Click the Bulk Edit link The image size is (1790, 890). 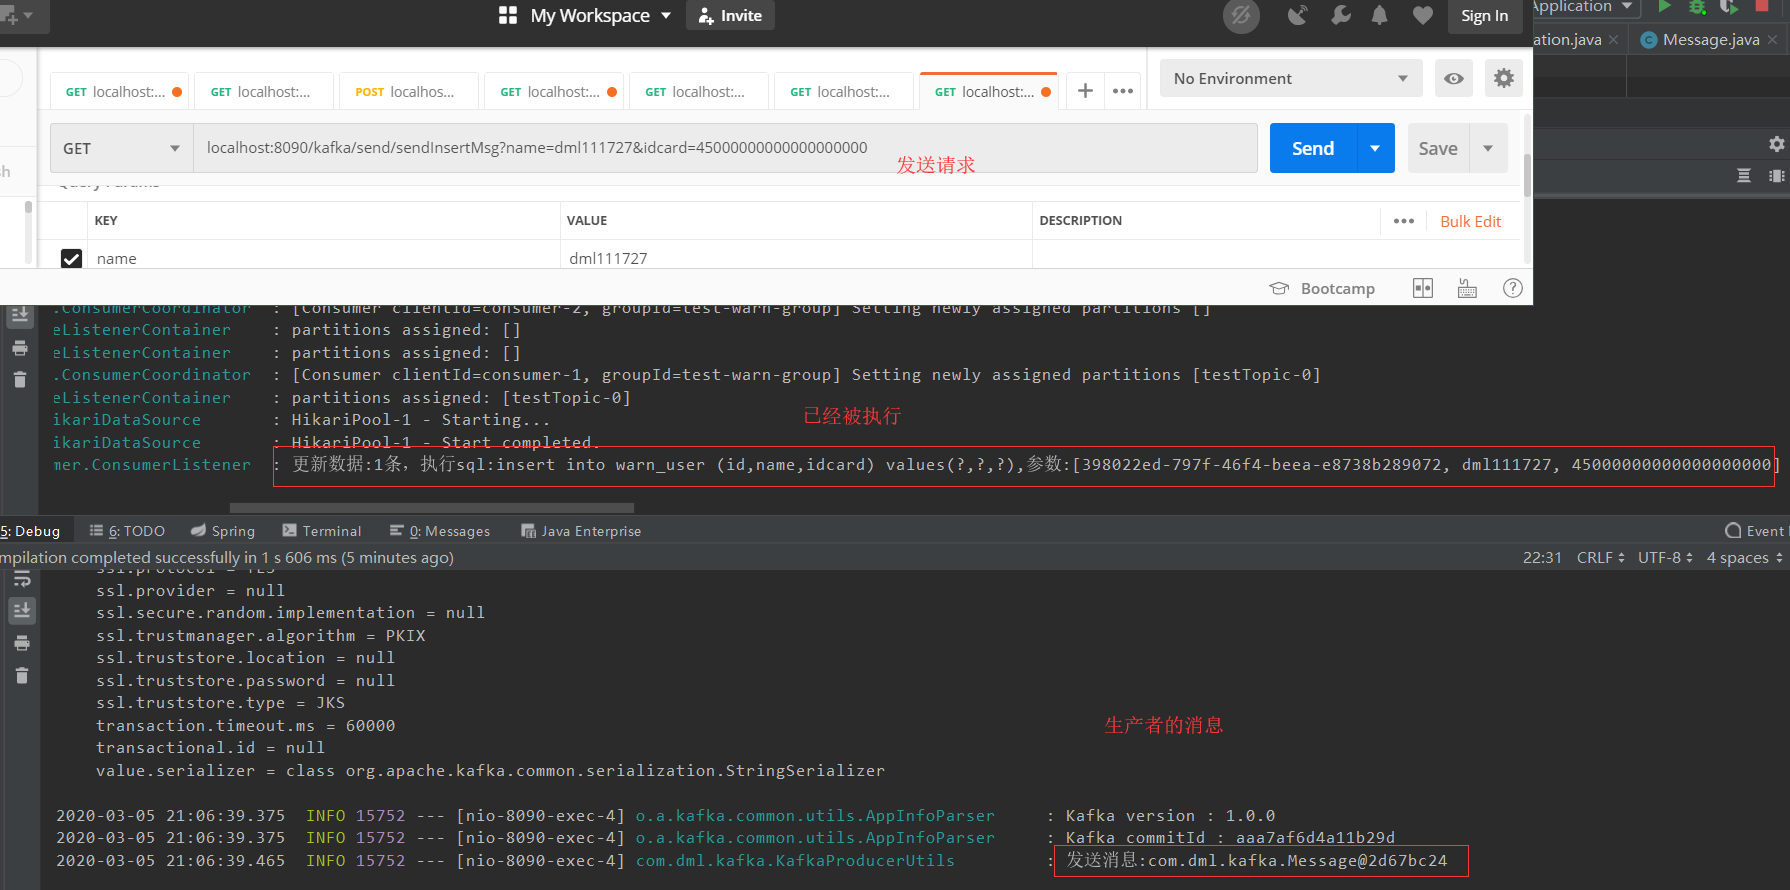click(x=1470, y=221)
